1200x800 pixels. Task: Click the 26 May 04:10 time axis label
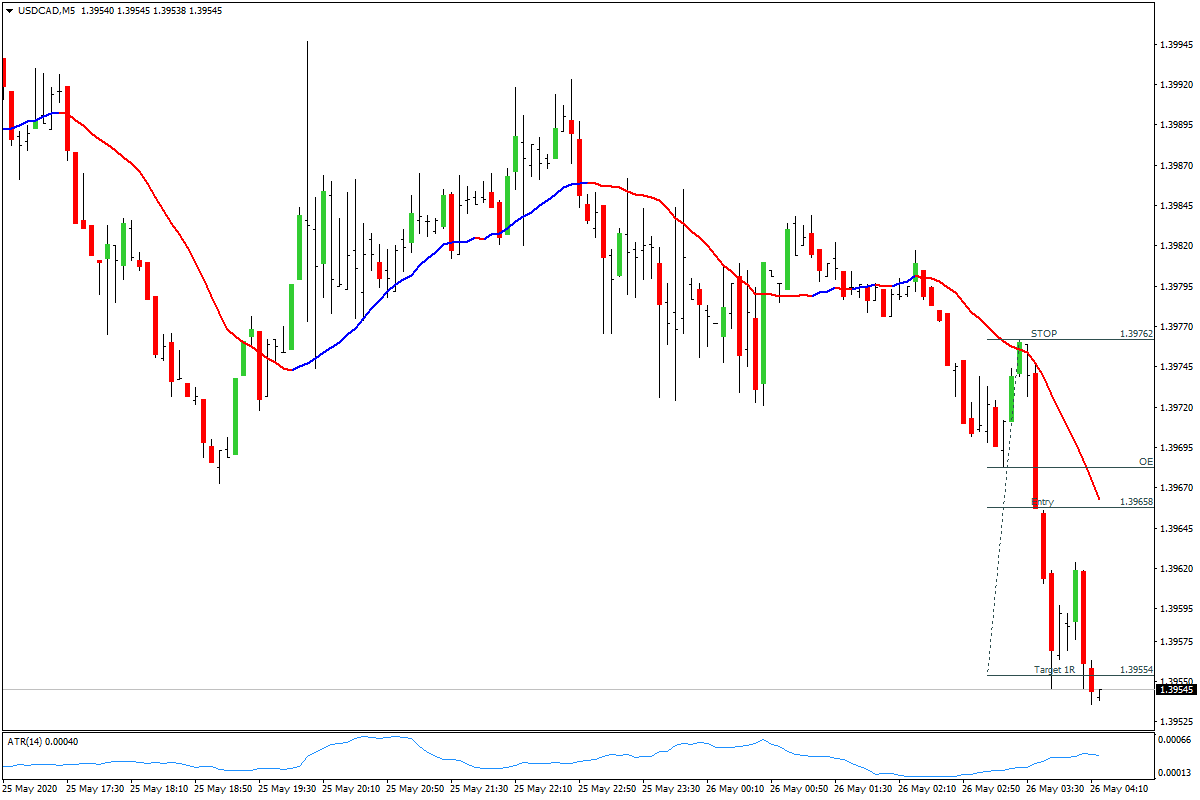pos(1120,786)
